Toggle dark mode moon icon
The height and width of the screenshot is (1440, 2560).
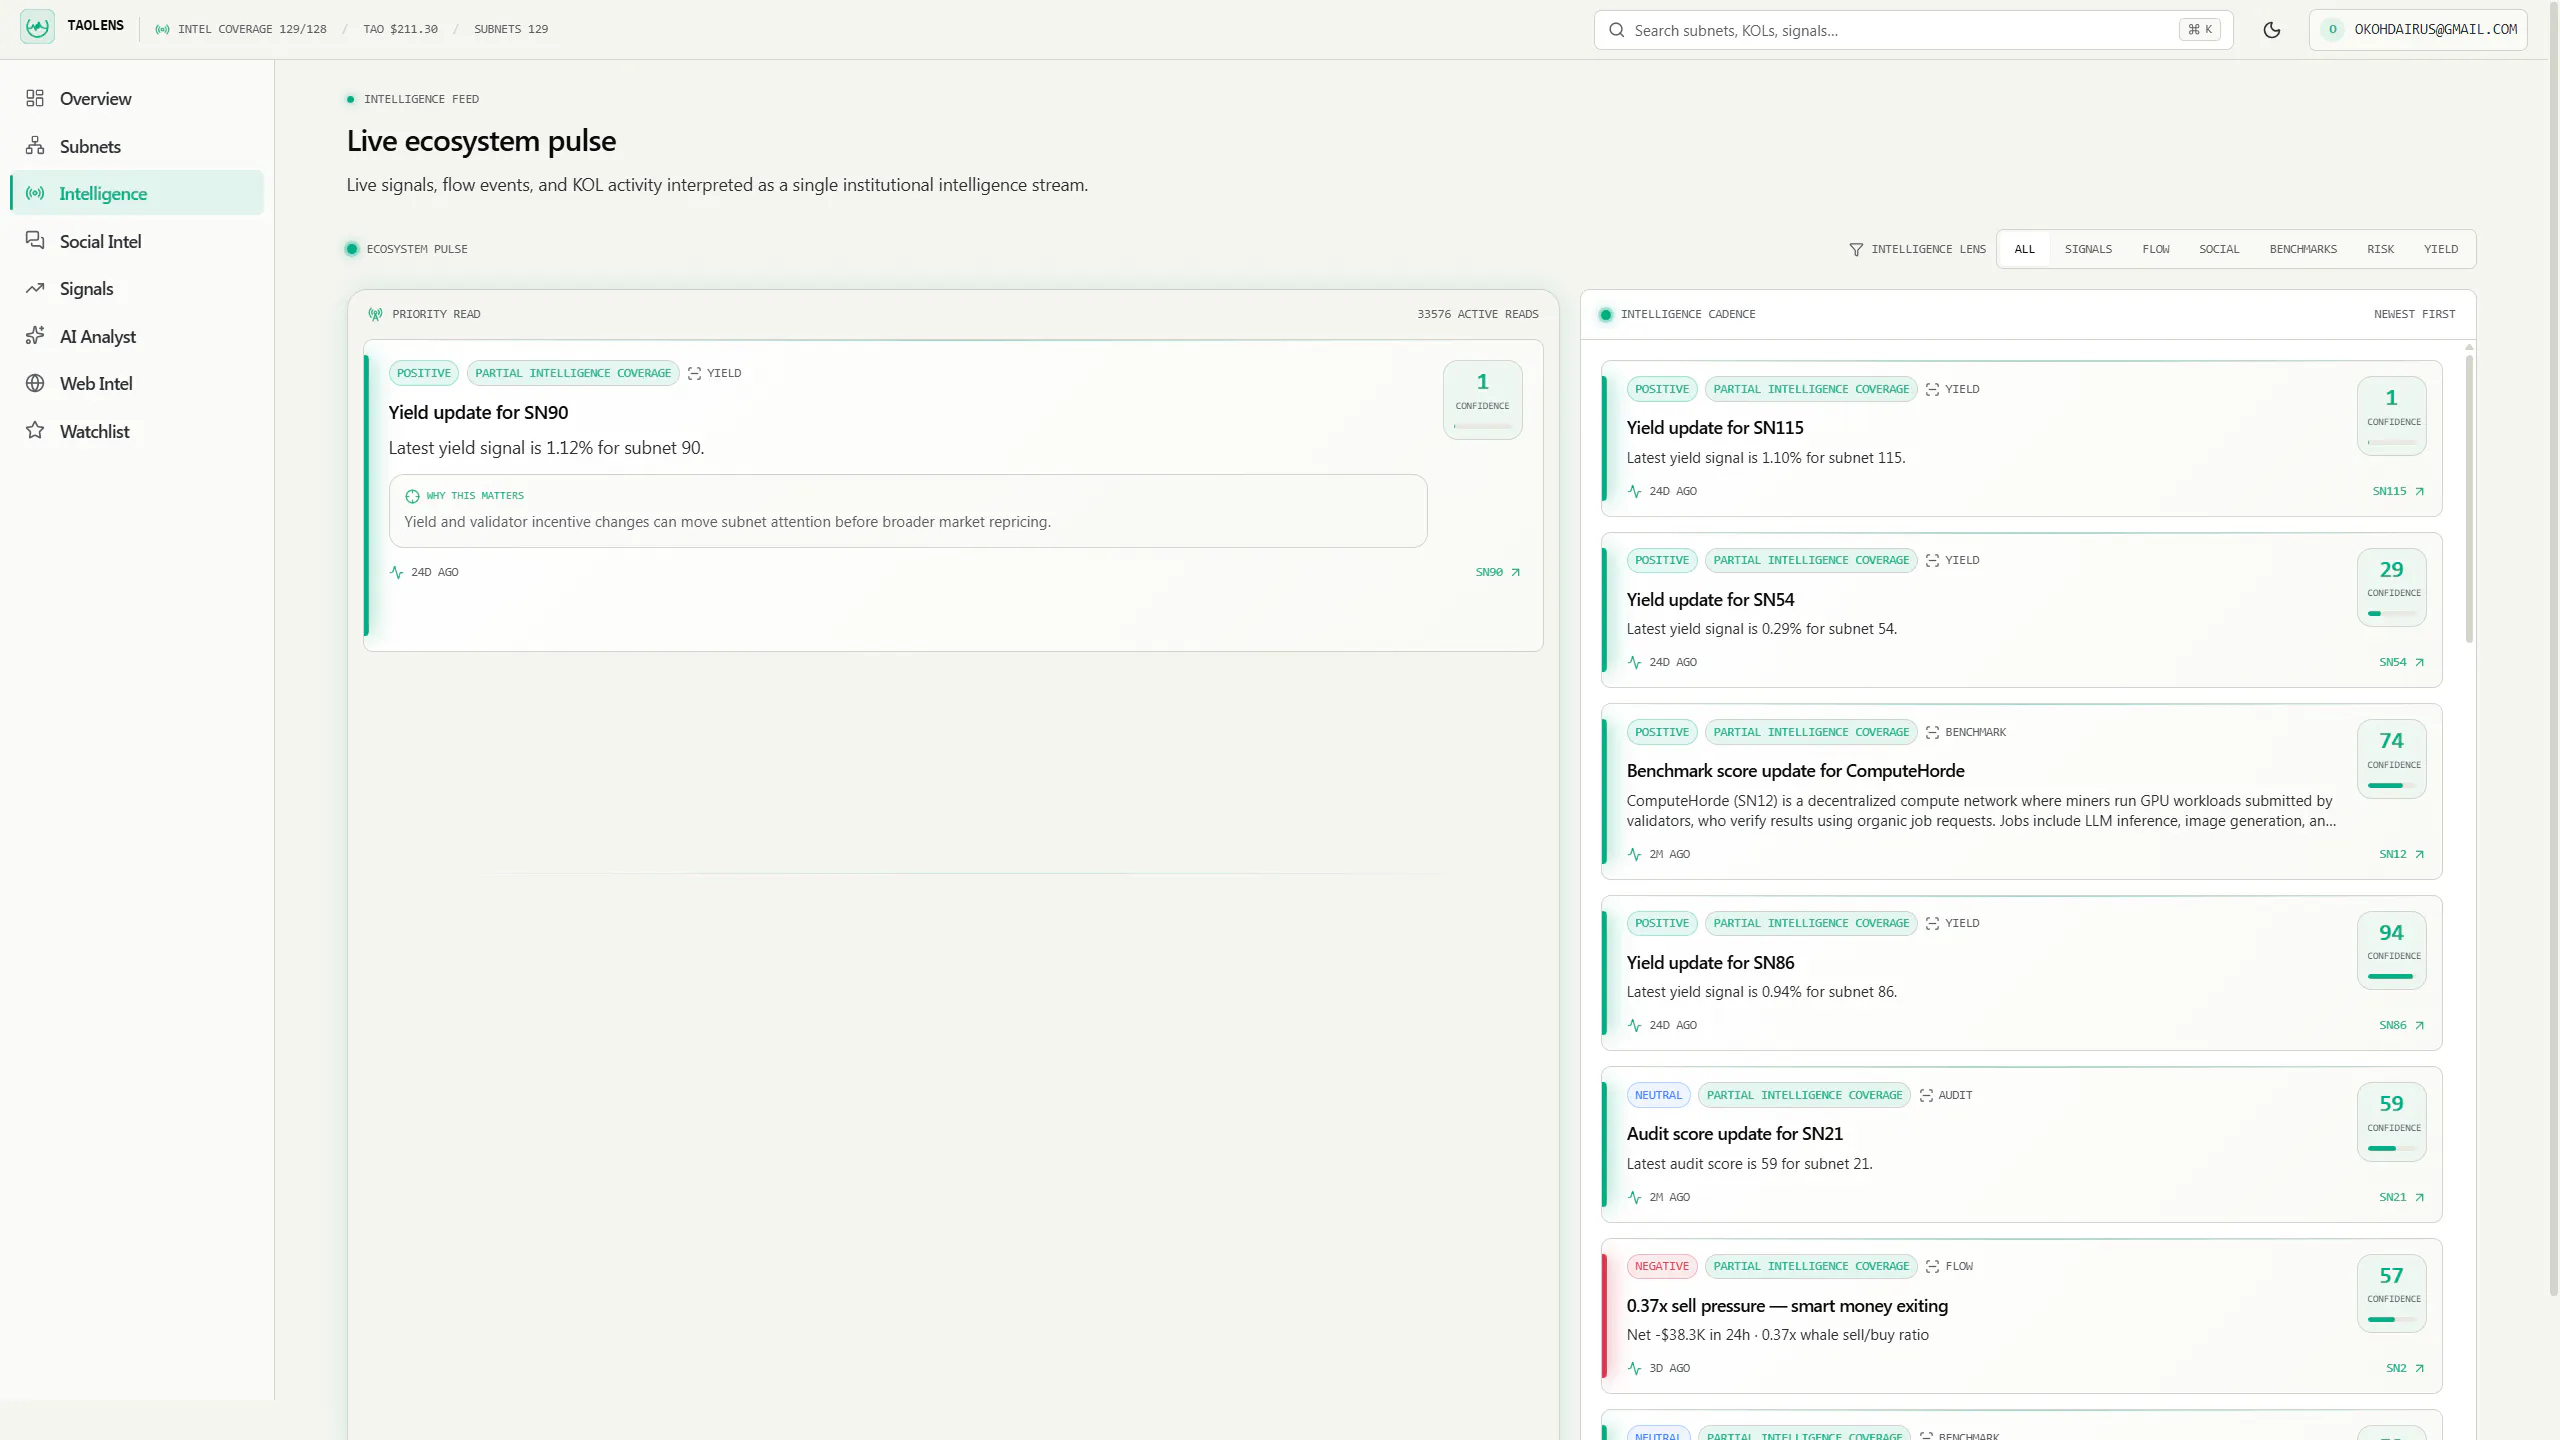(2271, 30)
